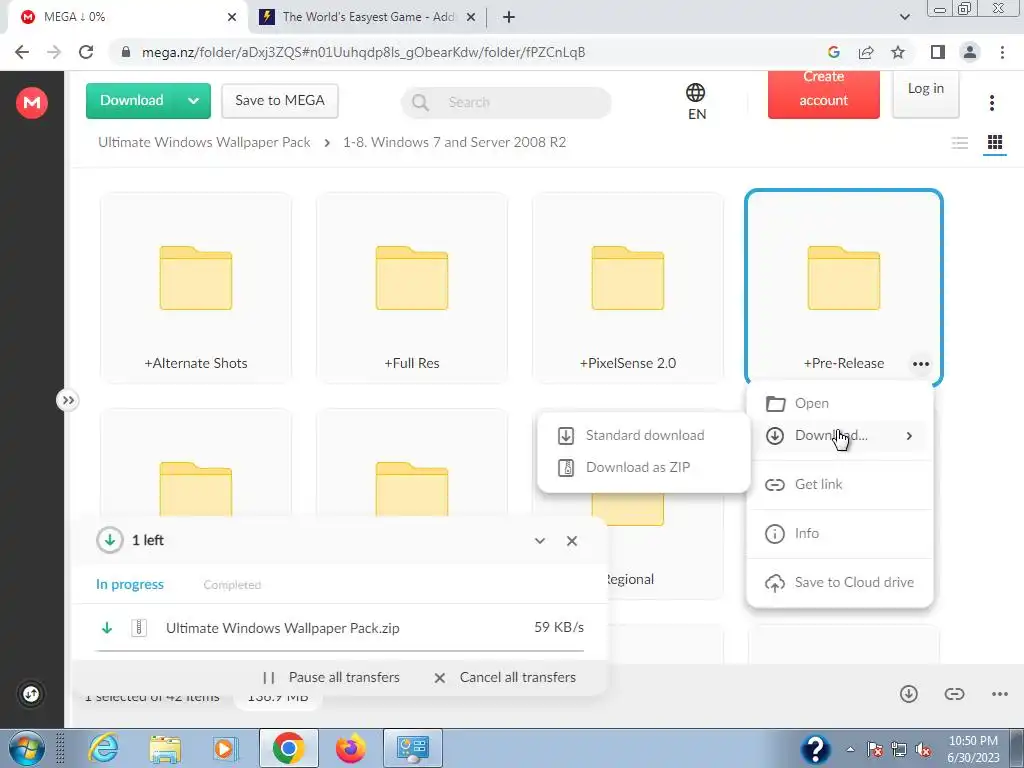Viewport: 1024px width, 768px height.
Task: Select Download as ZIP option
Action: point(643,468)
